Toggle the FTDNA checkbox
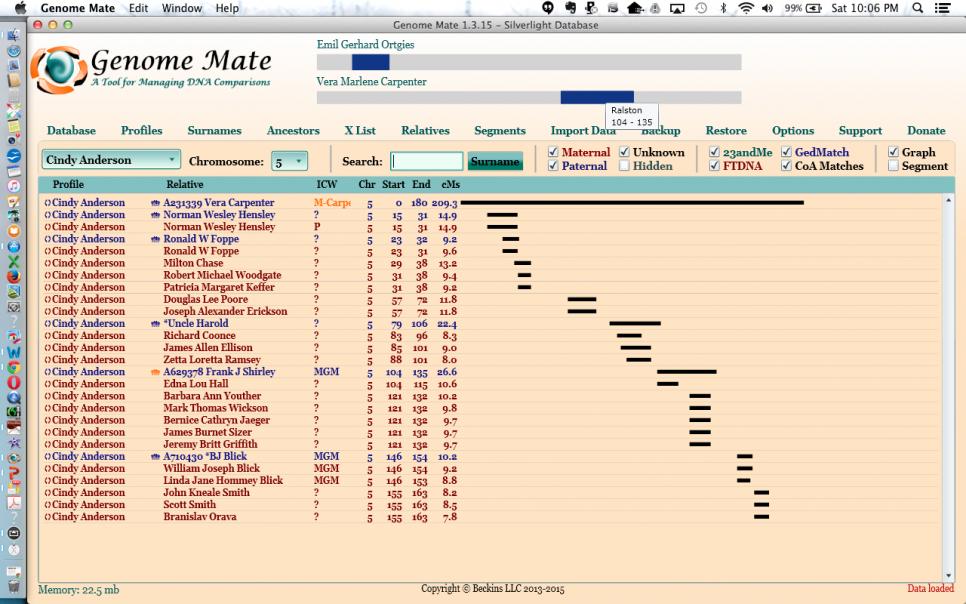This screenshot has height=604, width=966. coord(714,165)
